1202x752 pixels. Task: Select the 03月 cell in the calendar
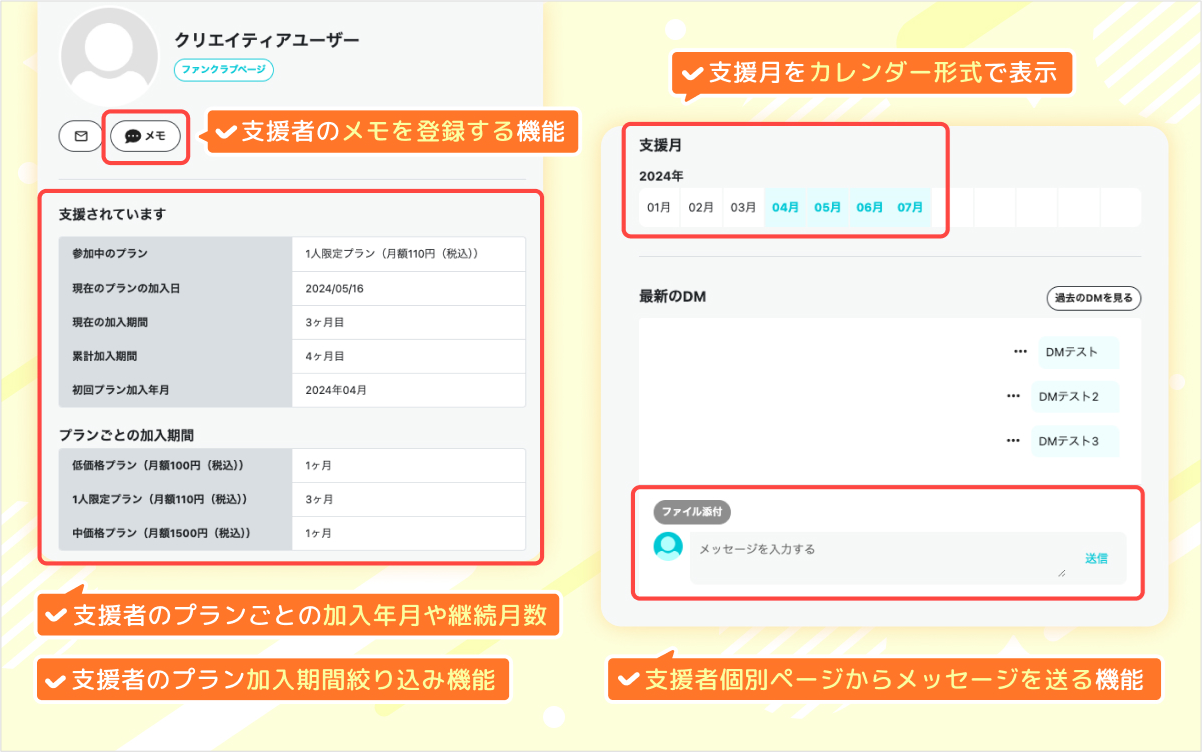(x=743, y=207)
